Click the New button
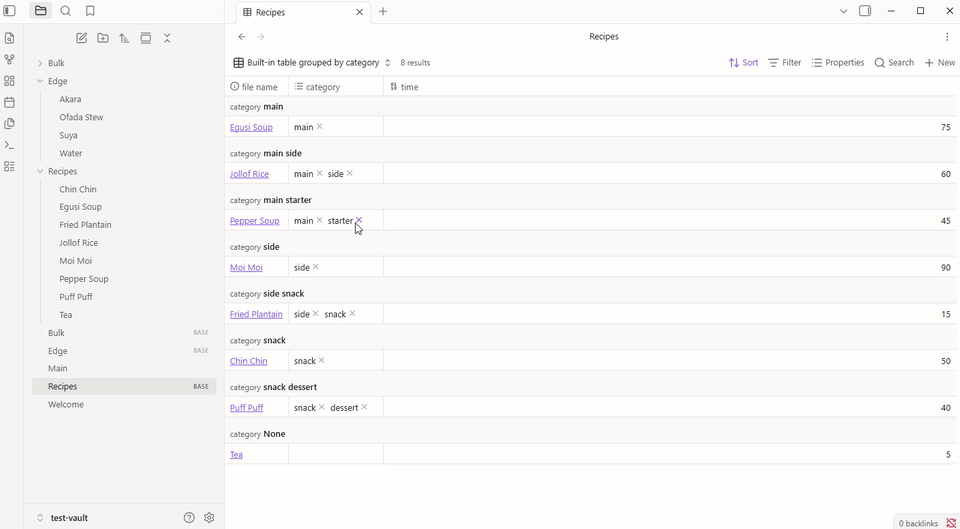Image resolution: width=960 pixels, height=529 pixels. (x=940, y=62)
